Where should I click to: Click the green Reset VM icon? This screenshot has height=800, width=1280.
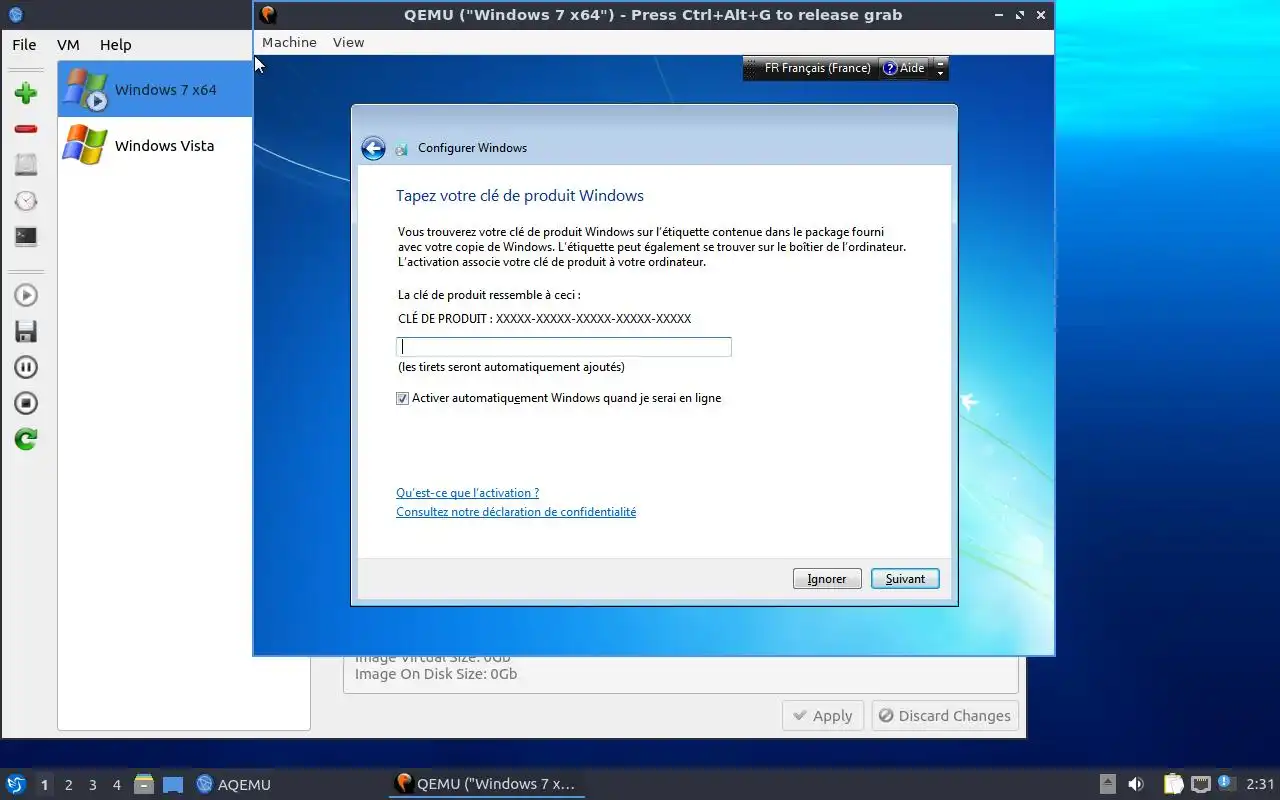click(26, 439)
